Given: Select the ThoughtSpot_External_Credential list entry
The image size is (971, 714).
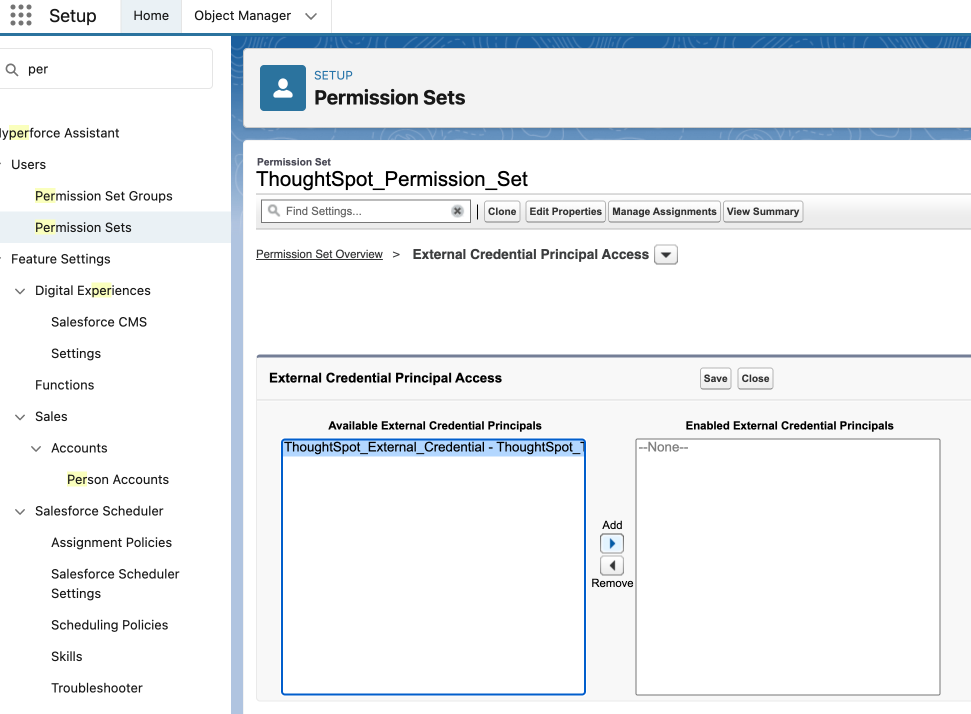Looking at the screenshot, I should (432, 447).
